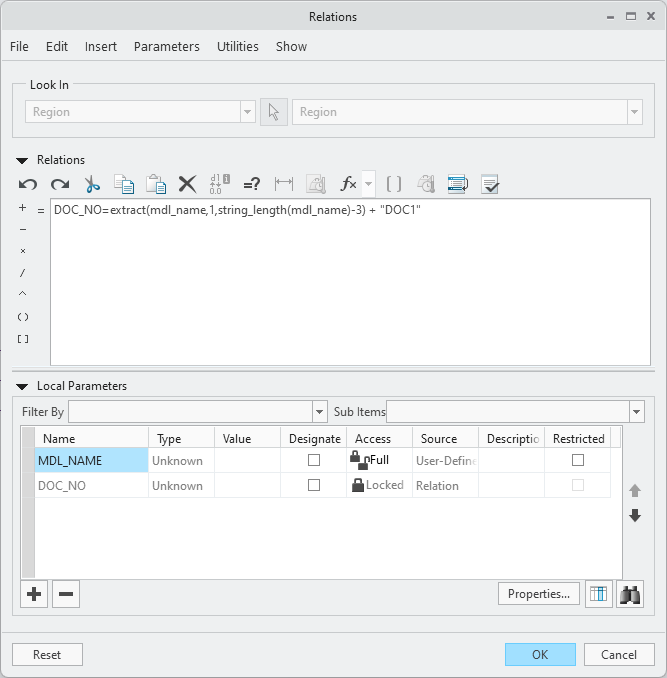Toggle Designate checkbox for MDL_NAME
Viewport: 667px width, 678px height.
(x=314, y=460)
